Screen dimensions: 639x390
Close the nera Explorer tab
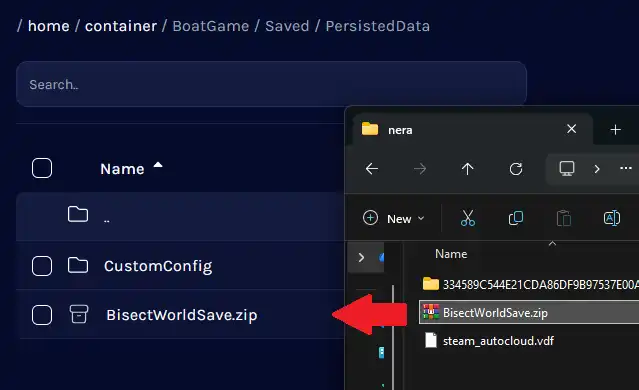pyautogui.click(x=571, y=129)
